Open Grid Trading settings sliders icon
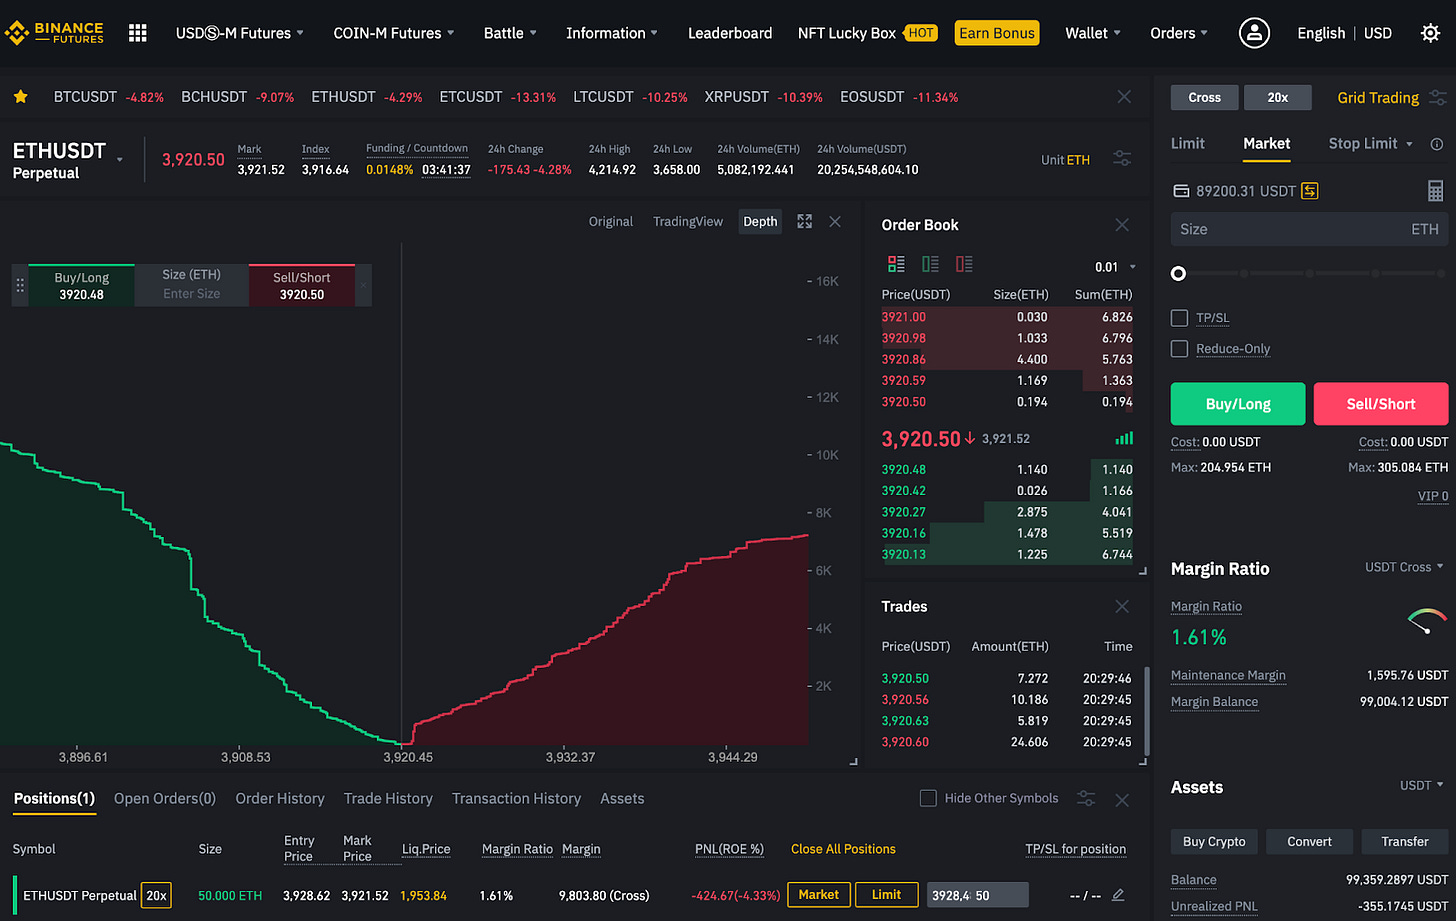 pyautogui.click(x=1438, y=97)
